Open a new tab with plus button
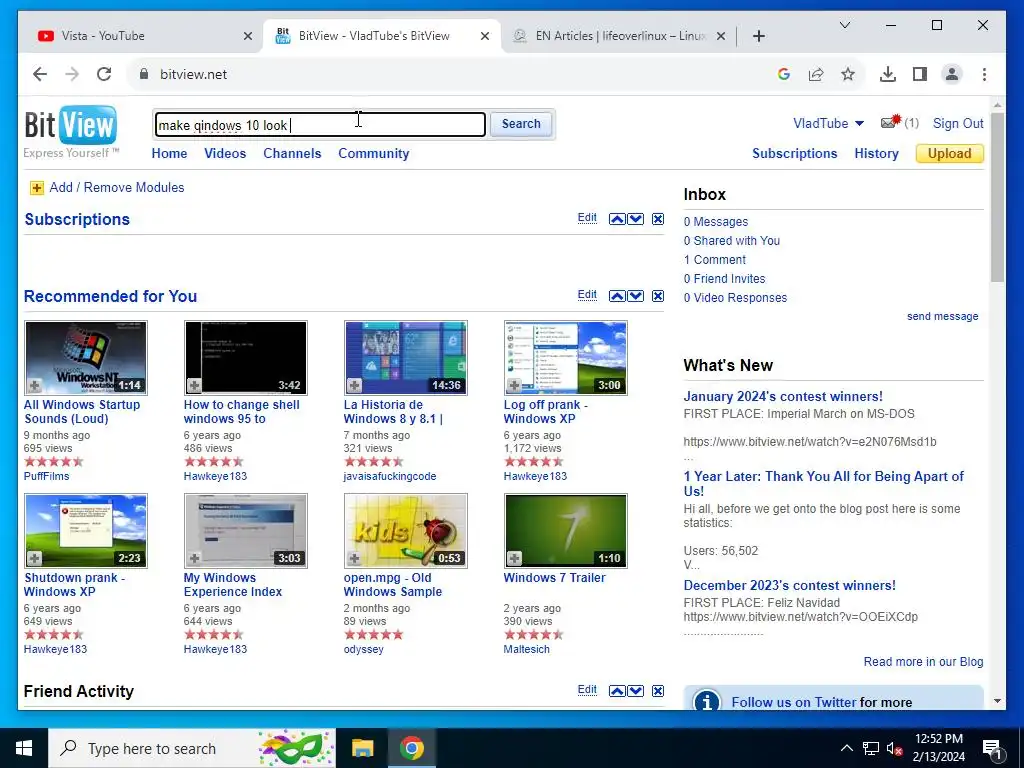The image size is (1024, 768). coord(758,36)
